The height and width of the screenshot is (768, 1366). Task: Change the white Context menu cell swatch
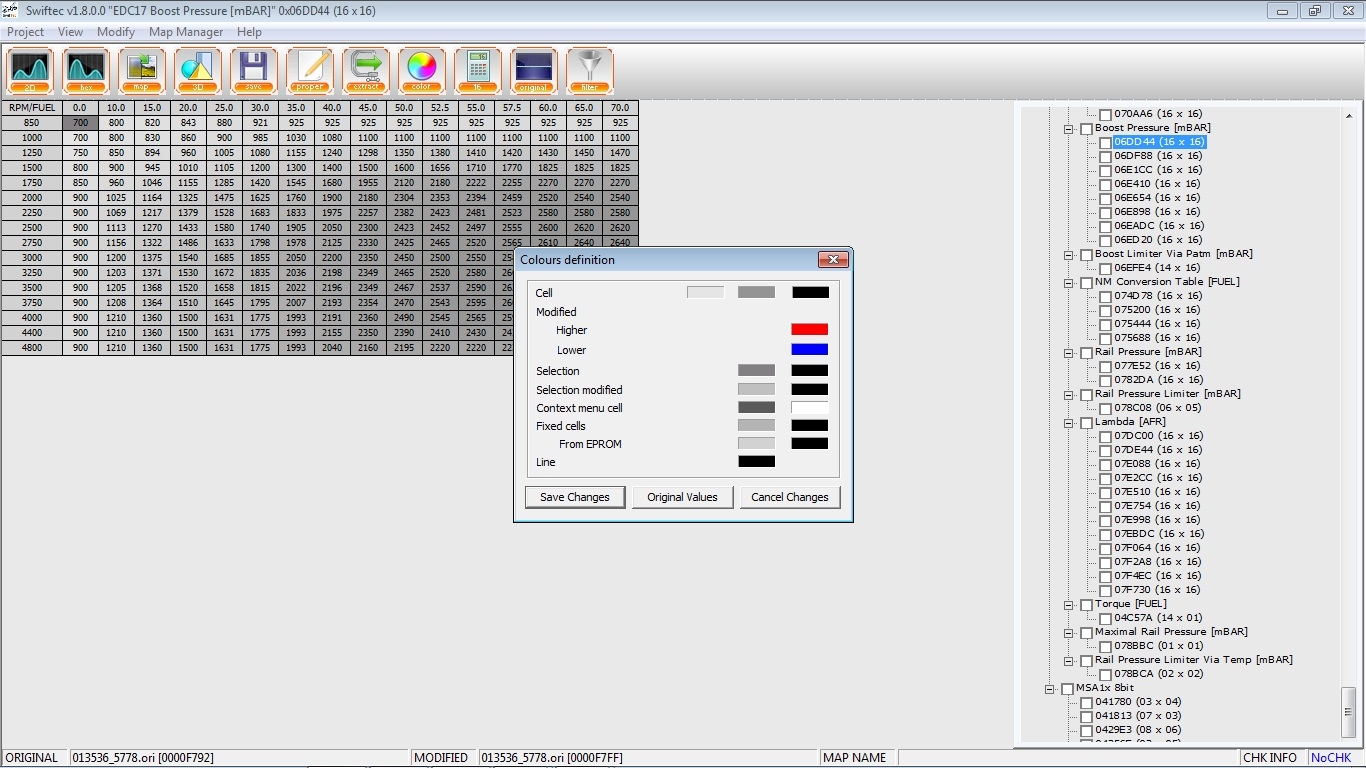pos(810,407)
